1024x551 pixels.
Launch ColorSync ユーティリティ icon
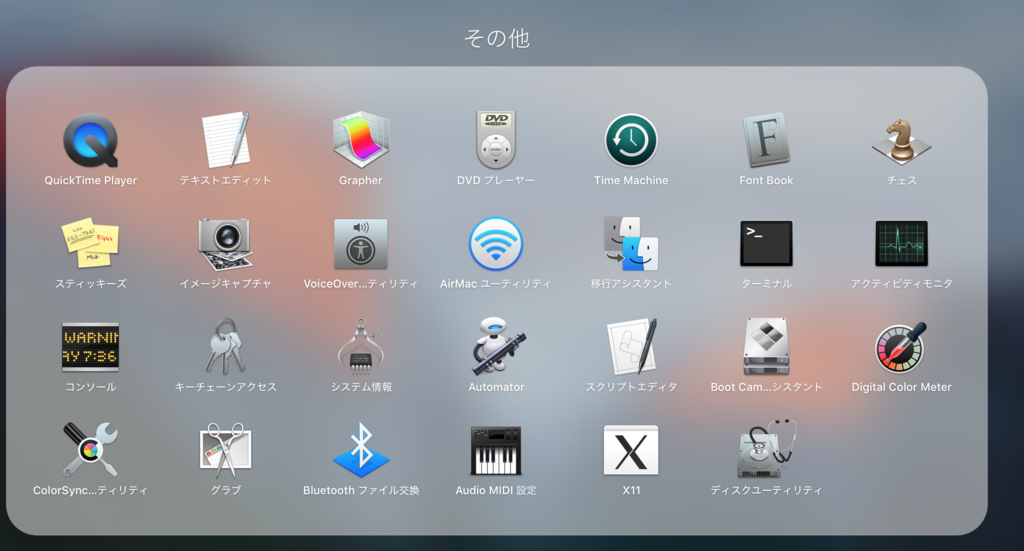tap(90, 450)
